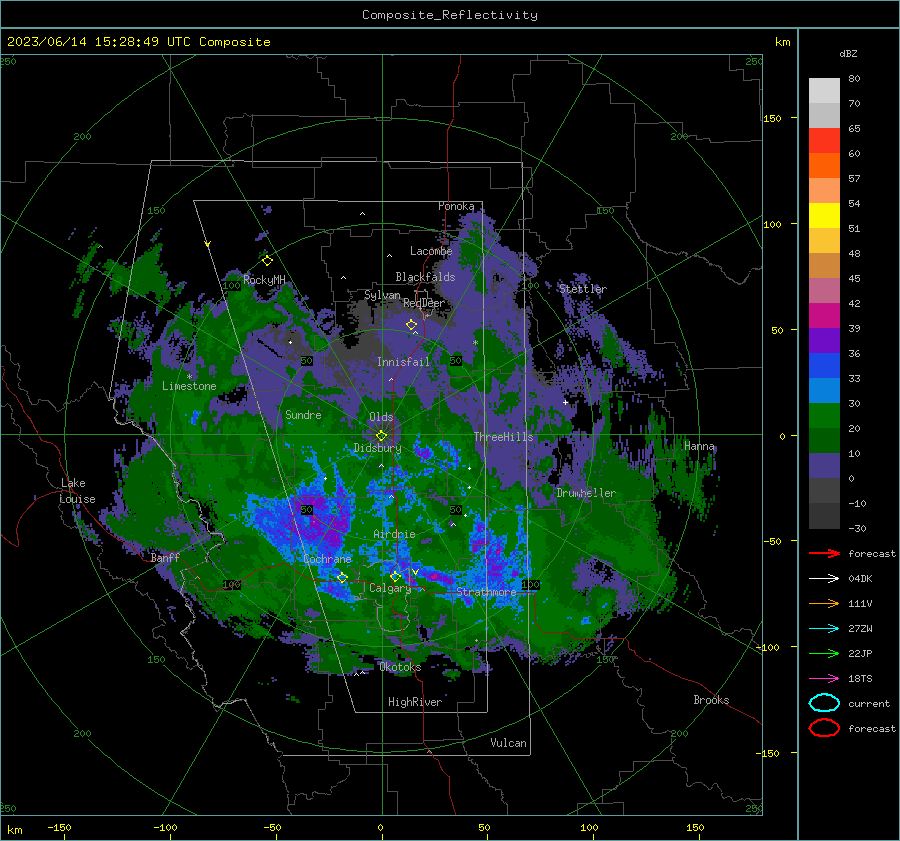Click the orange 111V arrow in legend

pyautogui.click(x=824, y=603)
